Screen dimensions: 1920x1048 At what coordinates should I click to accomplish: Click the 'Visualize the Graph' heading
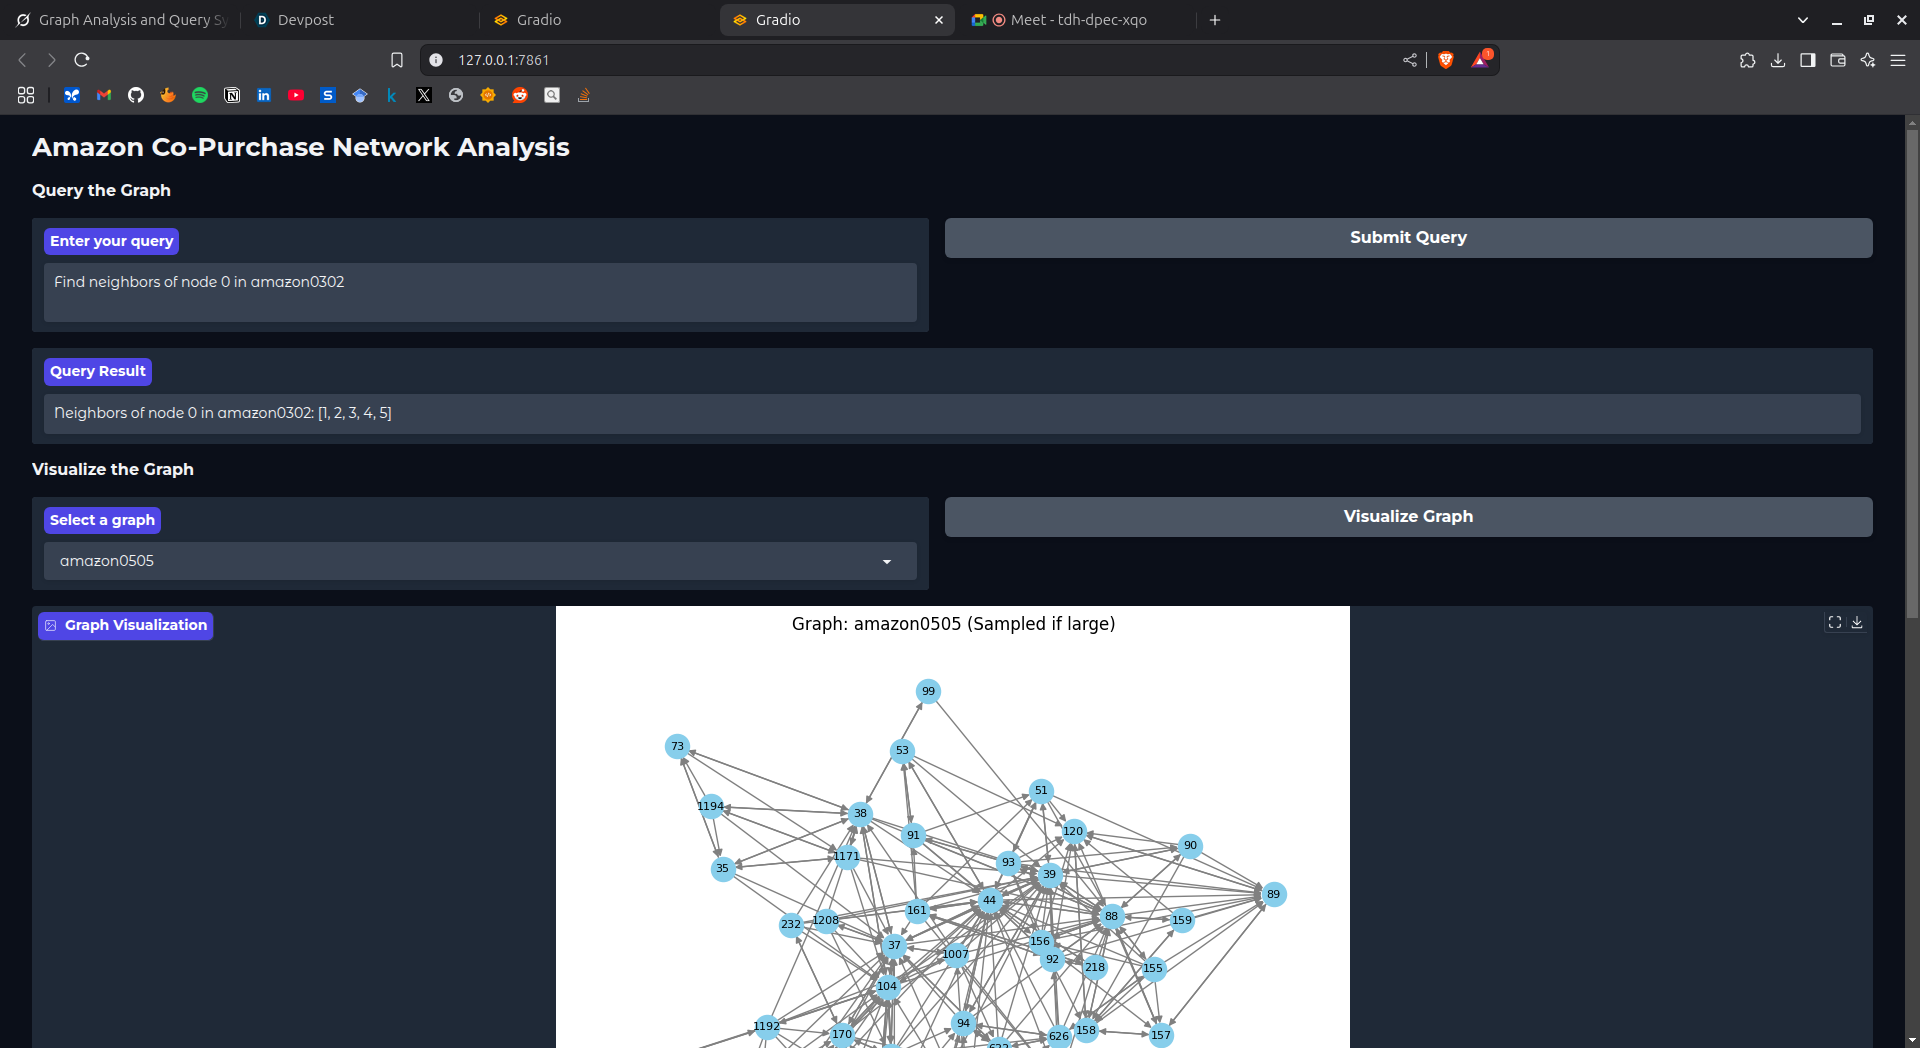(x=113, y=469)
